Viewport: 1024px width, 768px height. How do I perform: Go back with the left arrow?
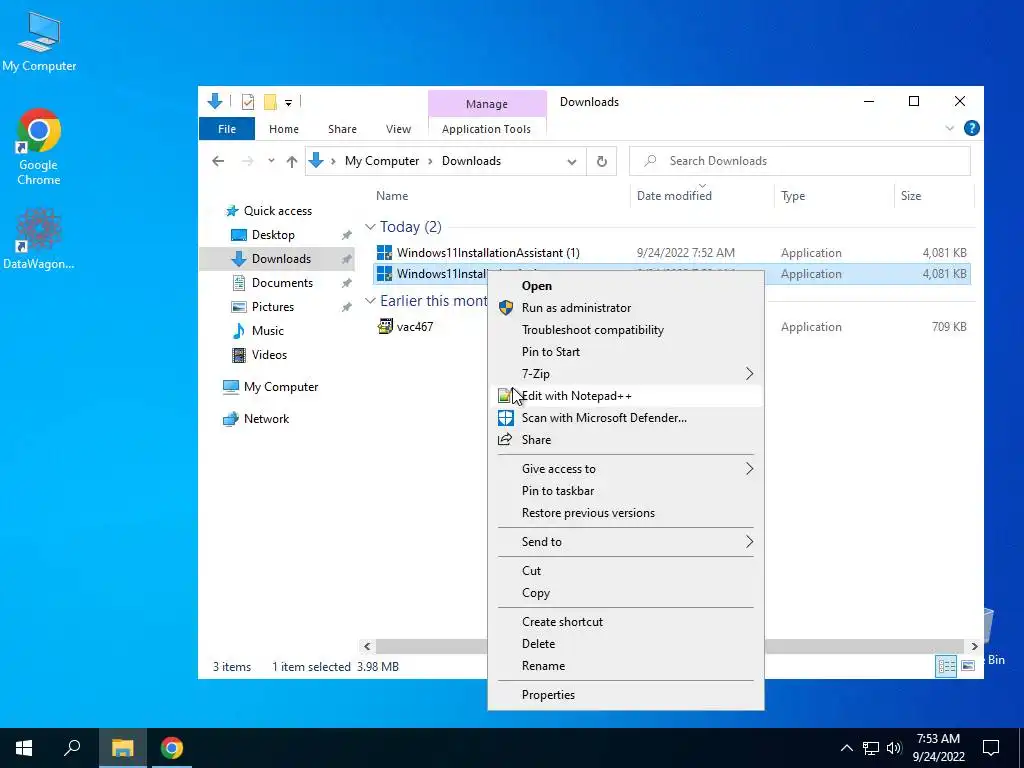click(x=218, y=161)
